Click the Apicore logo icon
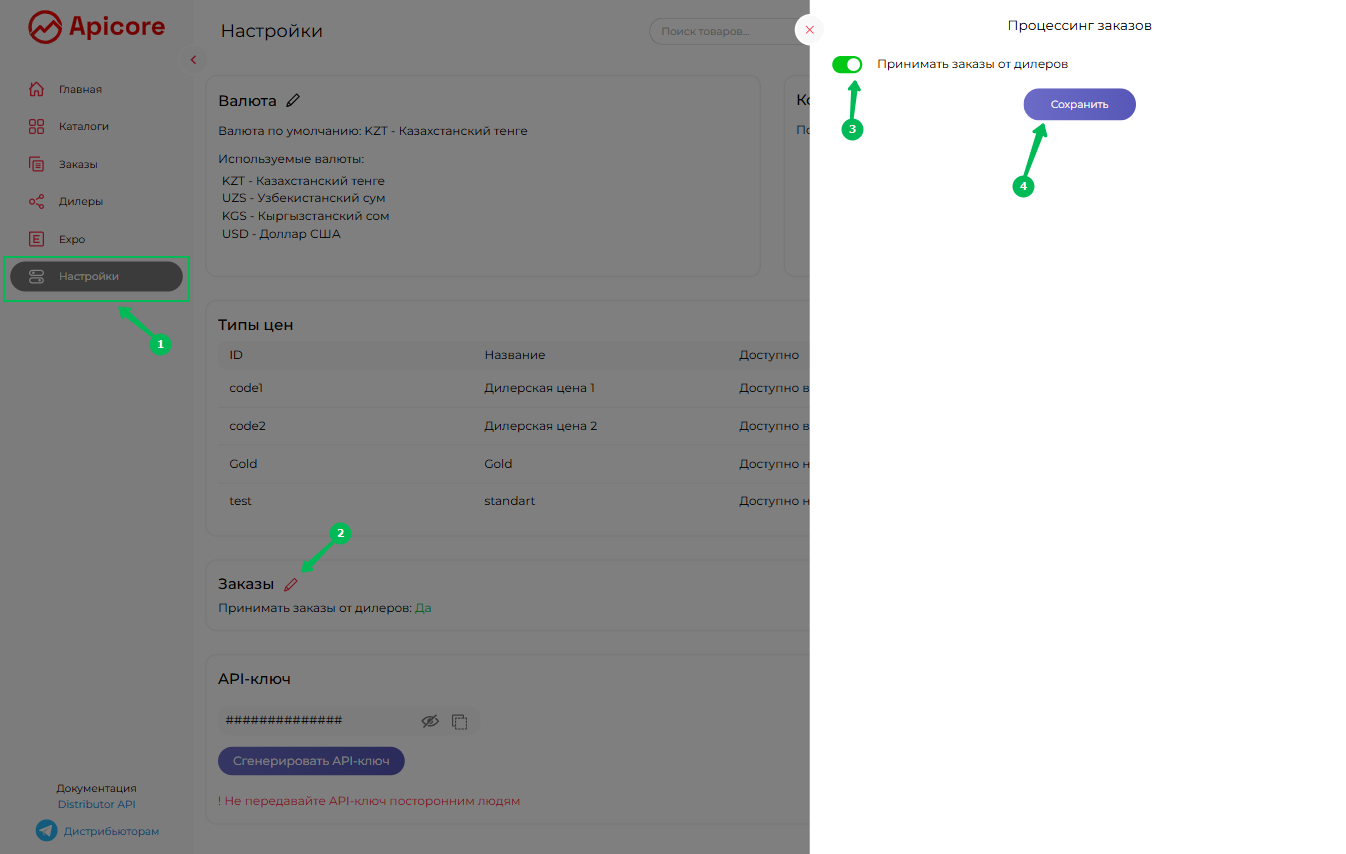This screenshot has width=1346, height=854. click(x=45, y=28)
